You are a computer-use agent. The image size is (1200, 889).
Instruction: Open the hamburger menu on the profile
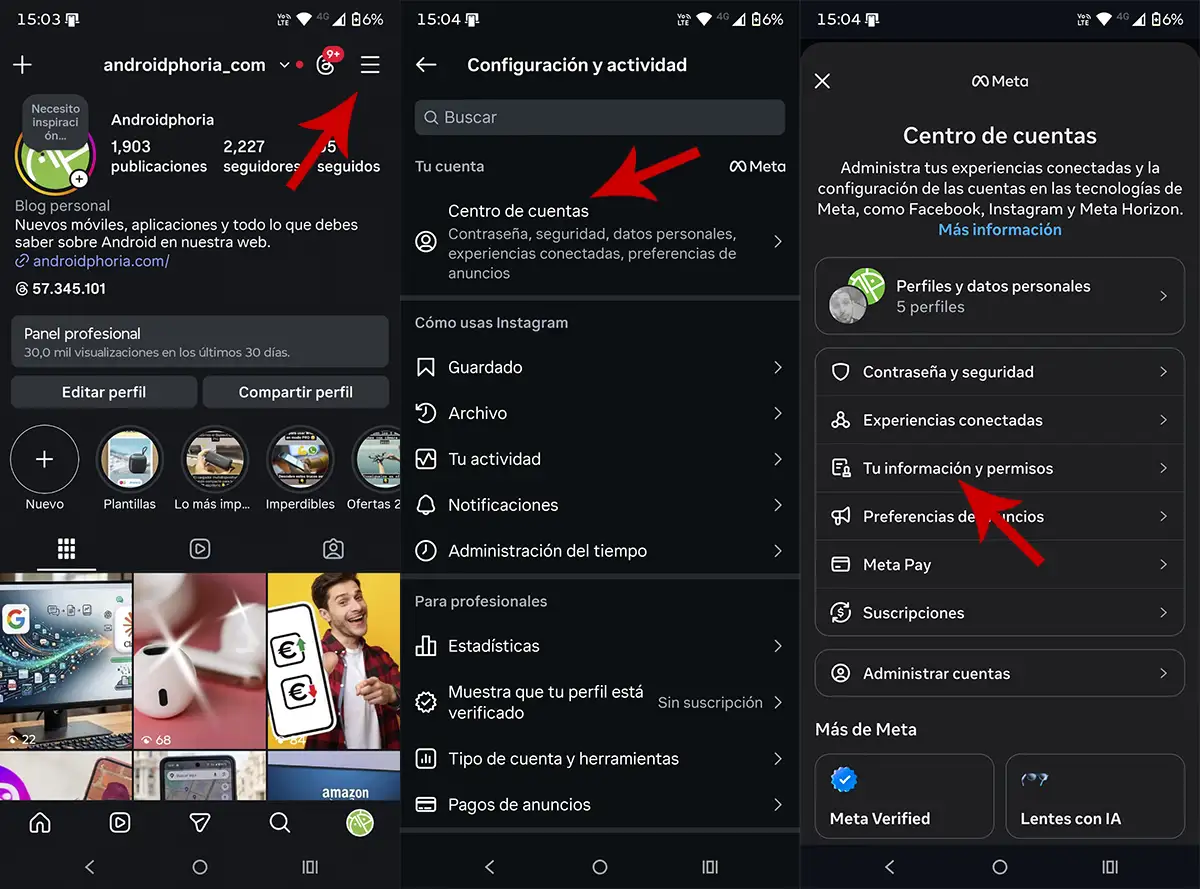click(x=370, y=65)
